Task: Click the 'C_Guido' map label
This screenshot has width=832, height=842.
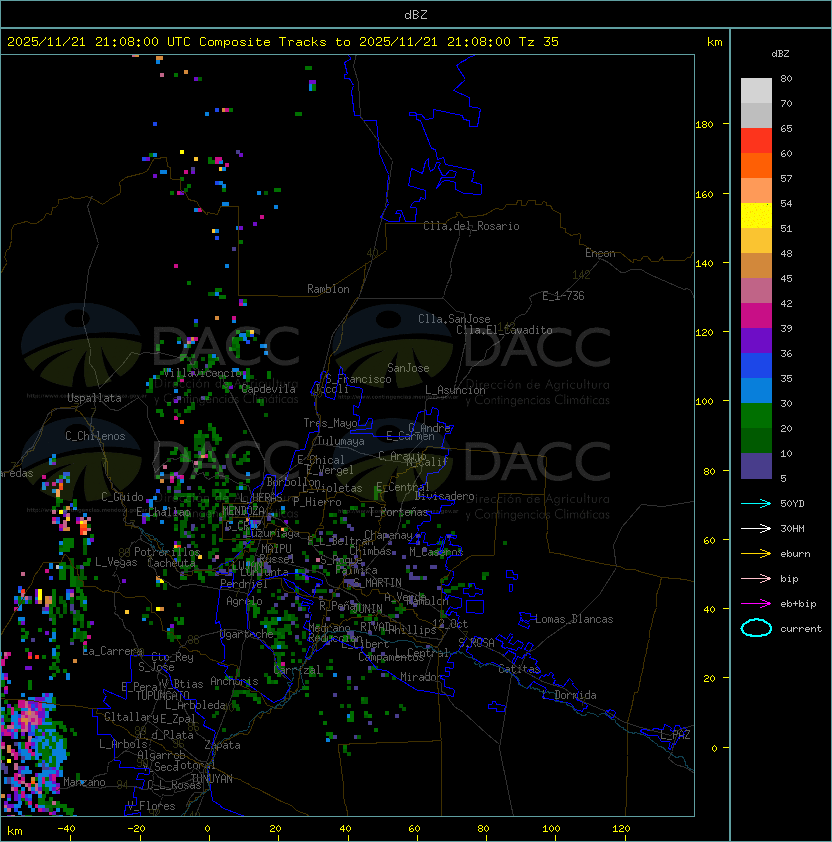Action: (x=122, y=497)
